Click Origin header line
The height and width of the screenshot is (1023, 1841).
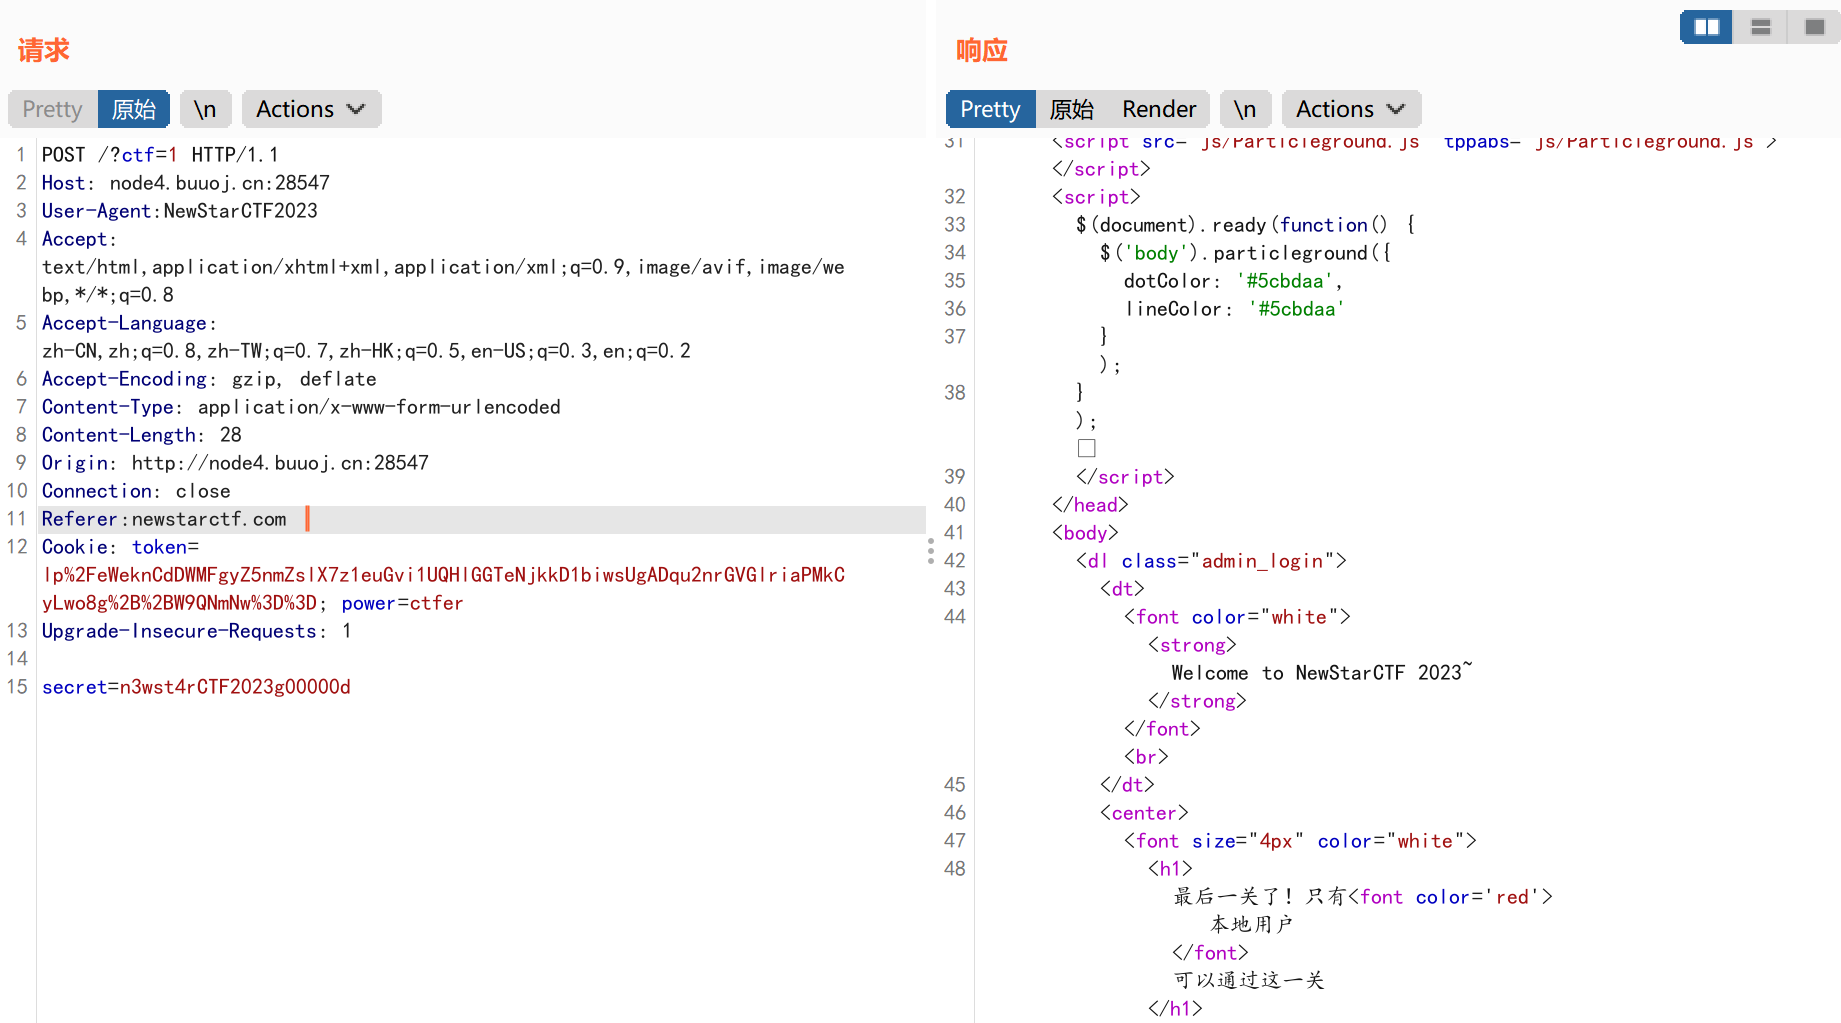coord(235,463)
